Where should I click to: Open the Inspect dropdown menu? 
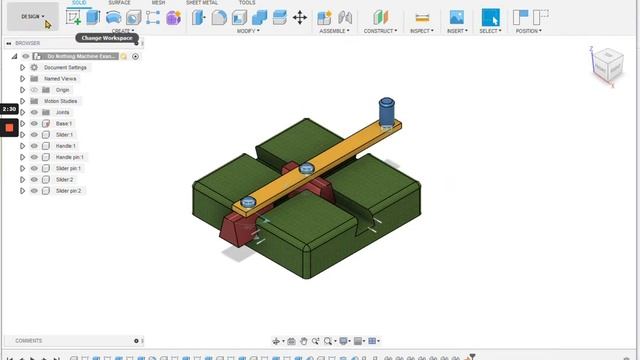(422, 31)
